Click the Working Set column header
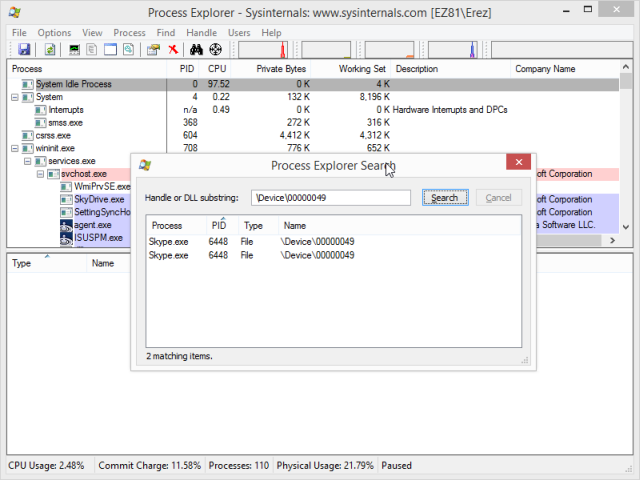This screenshot has height=480, width=640. 351,69
